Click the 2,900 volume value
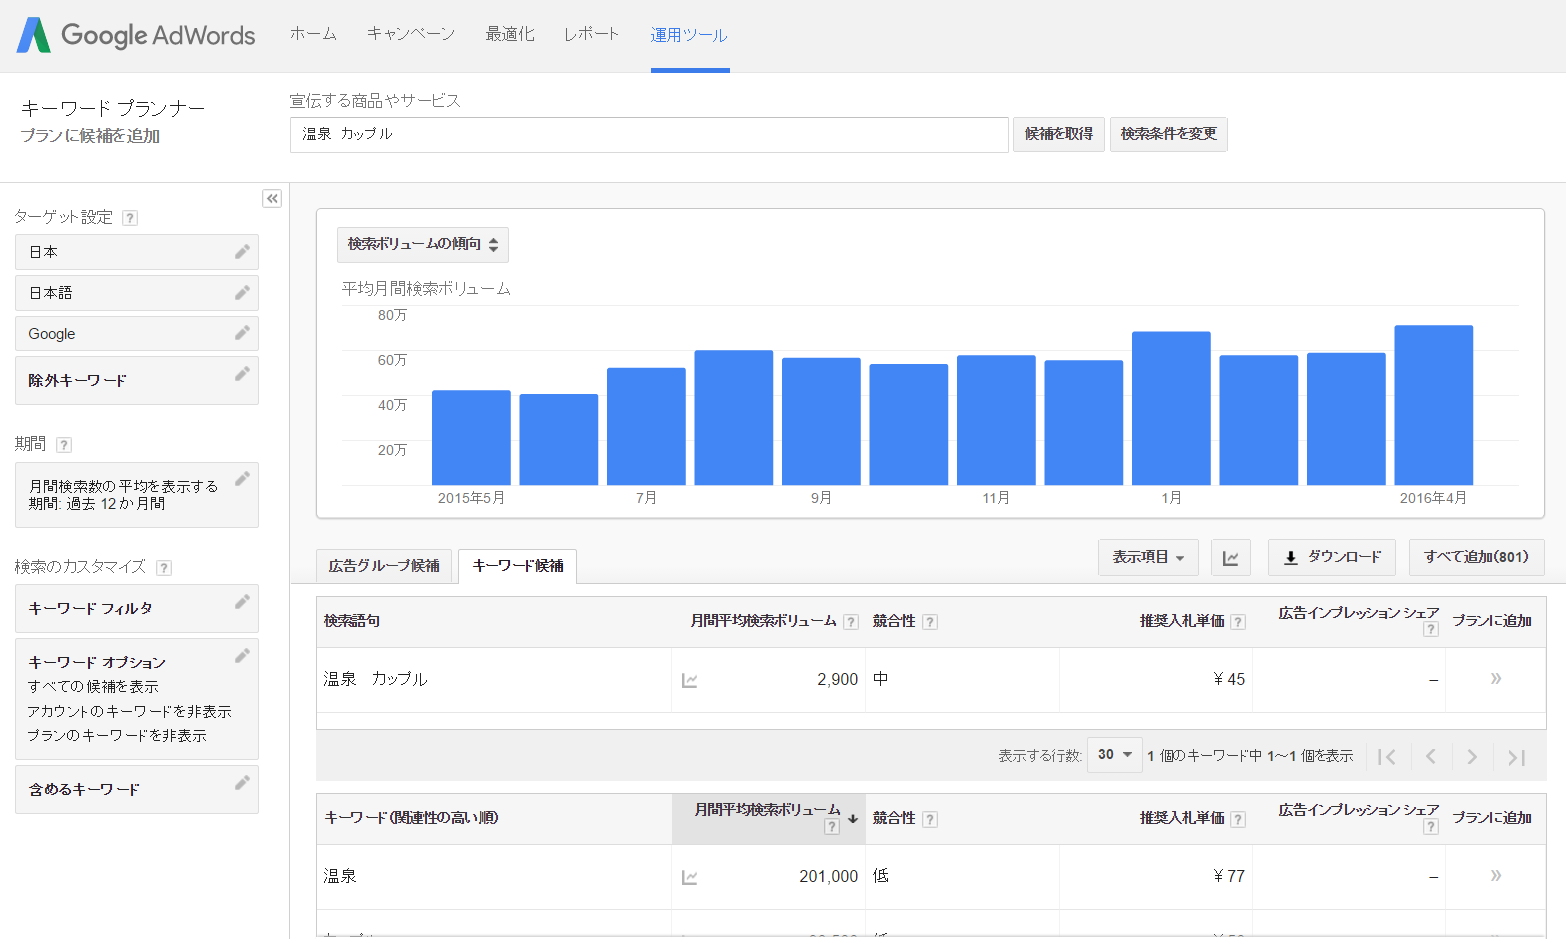 [x=837, y=680]
